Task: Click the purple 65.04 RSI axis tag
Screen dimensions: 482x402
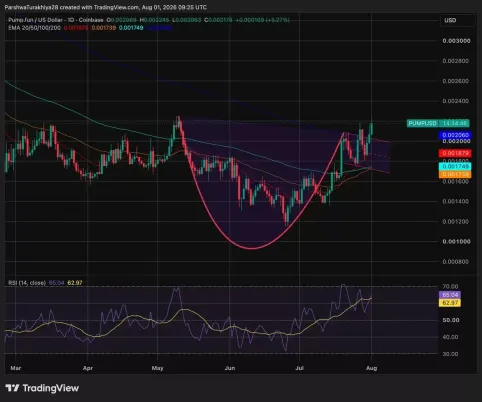Action: click(x=450, y=295)
